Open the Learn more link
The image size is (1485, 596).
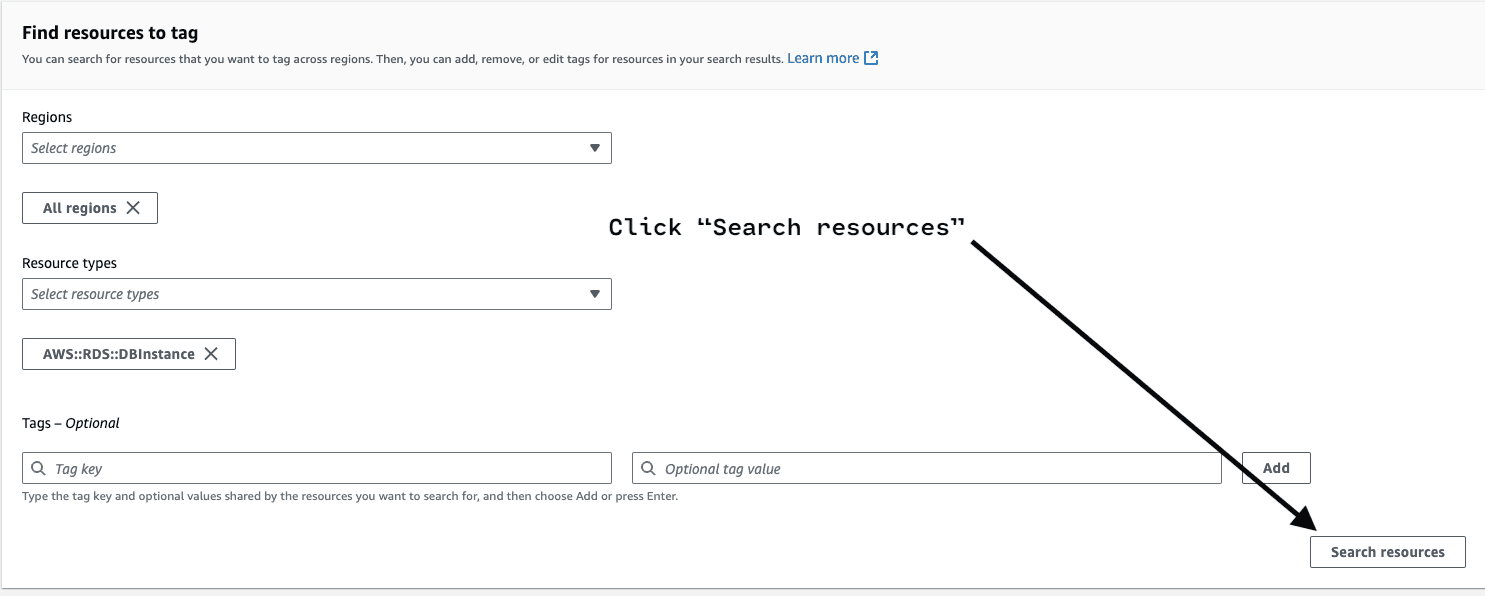point(822,58)
